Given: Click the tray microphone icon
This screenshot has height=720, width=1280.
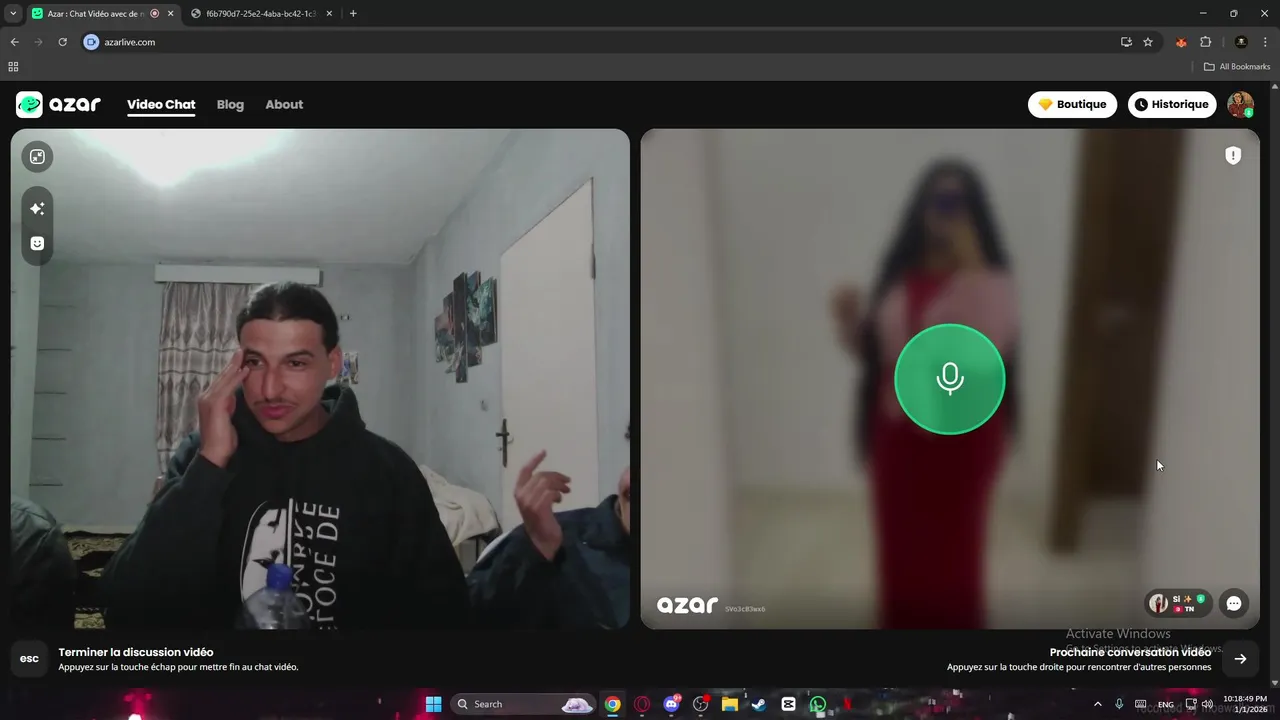Looking at the screenshot, I should 1119,704.
